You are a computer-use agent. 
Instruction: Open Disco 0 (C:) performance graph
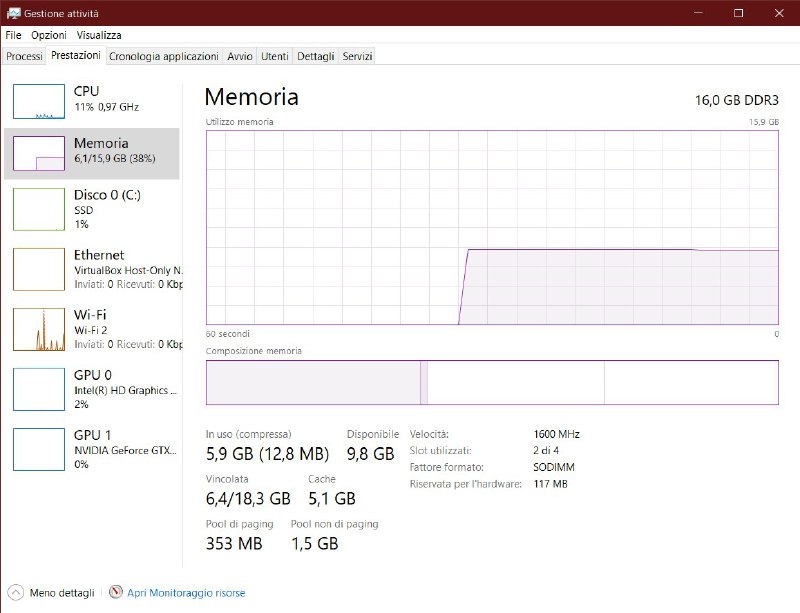coord(38,209)
